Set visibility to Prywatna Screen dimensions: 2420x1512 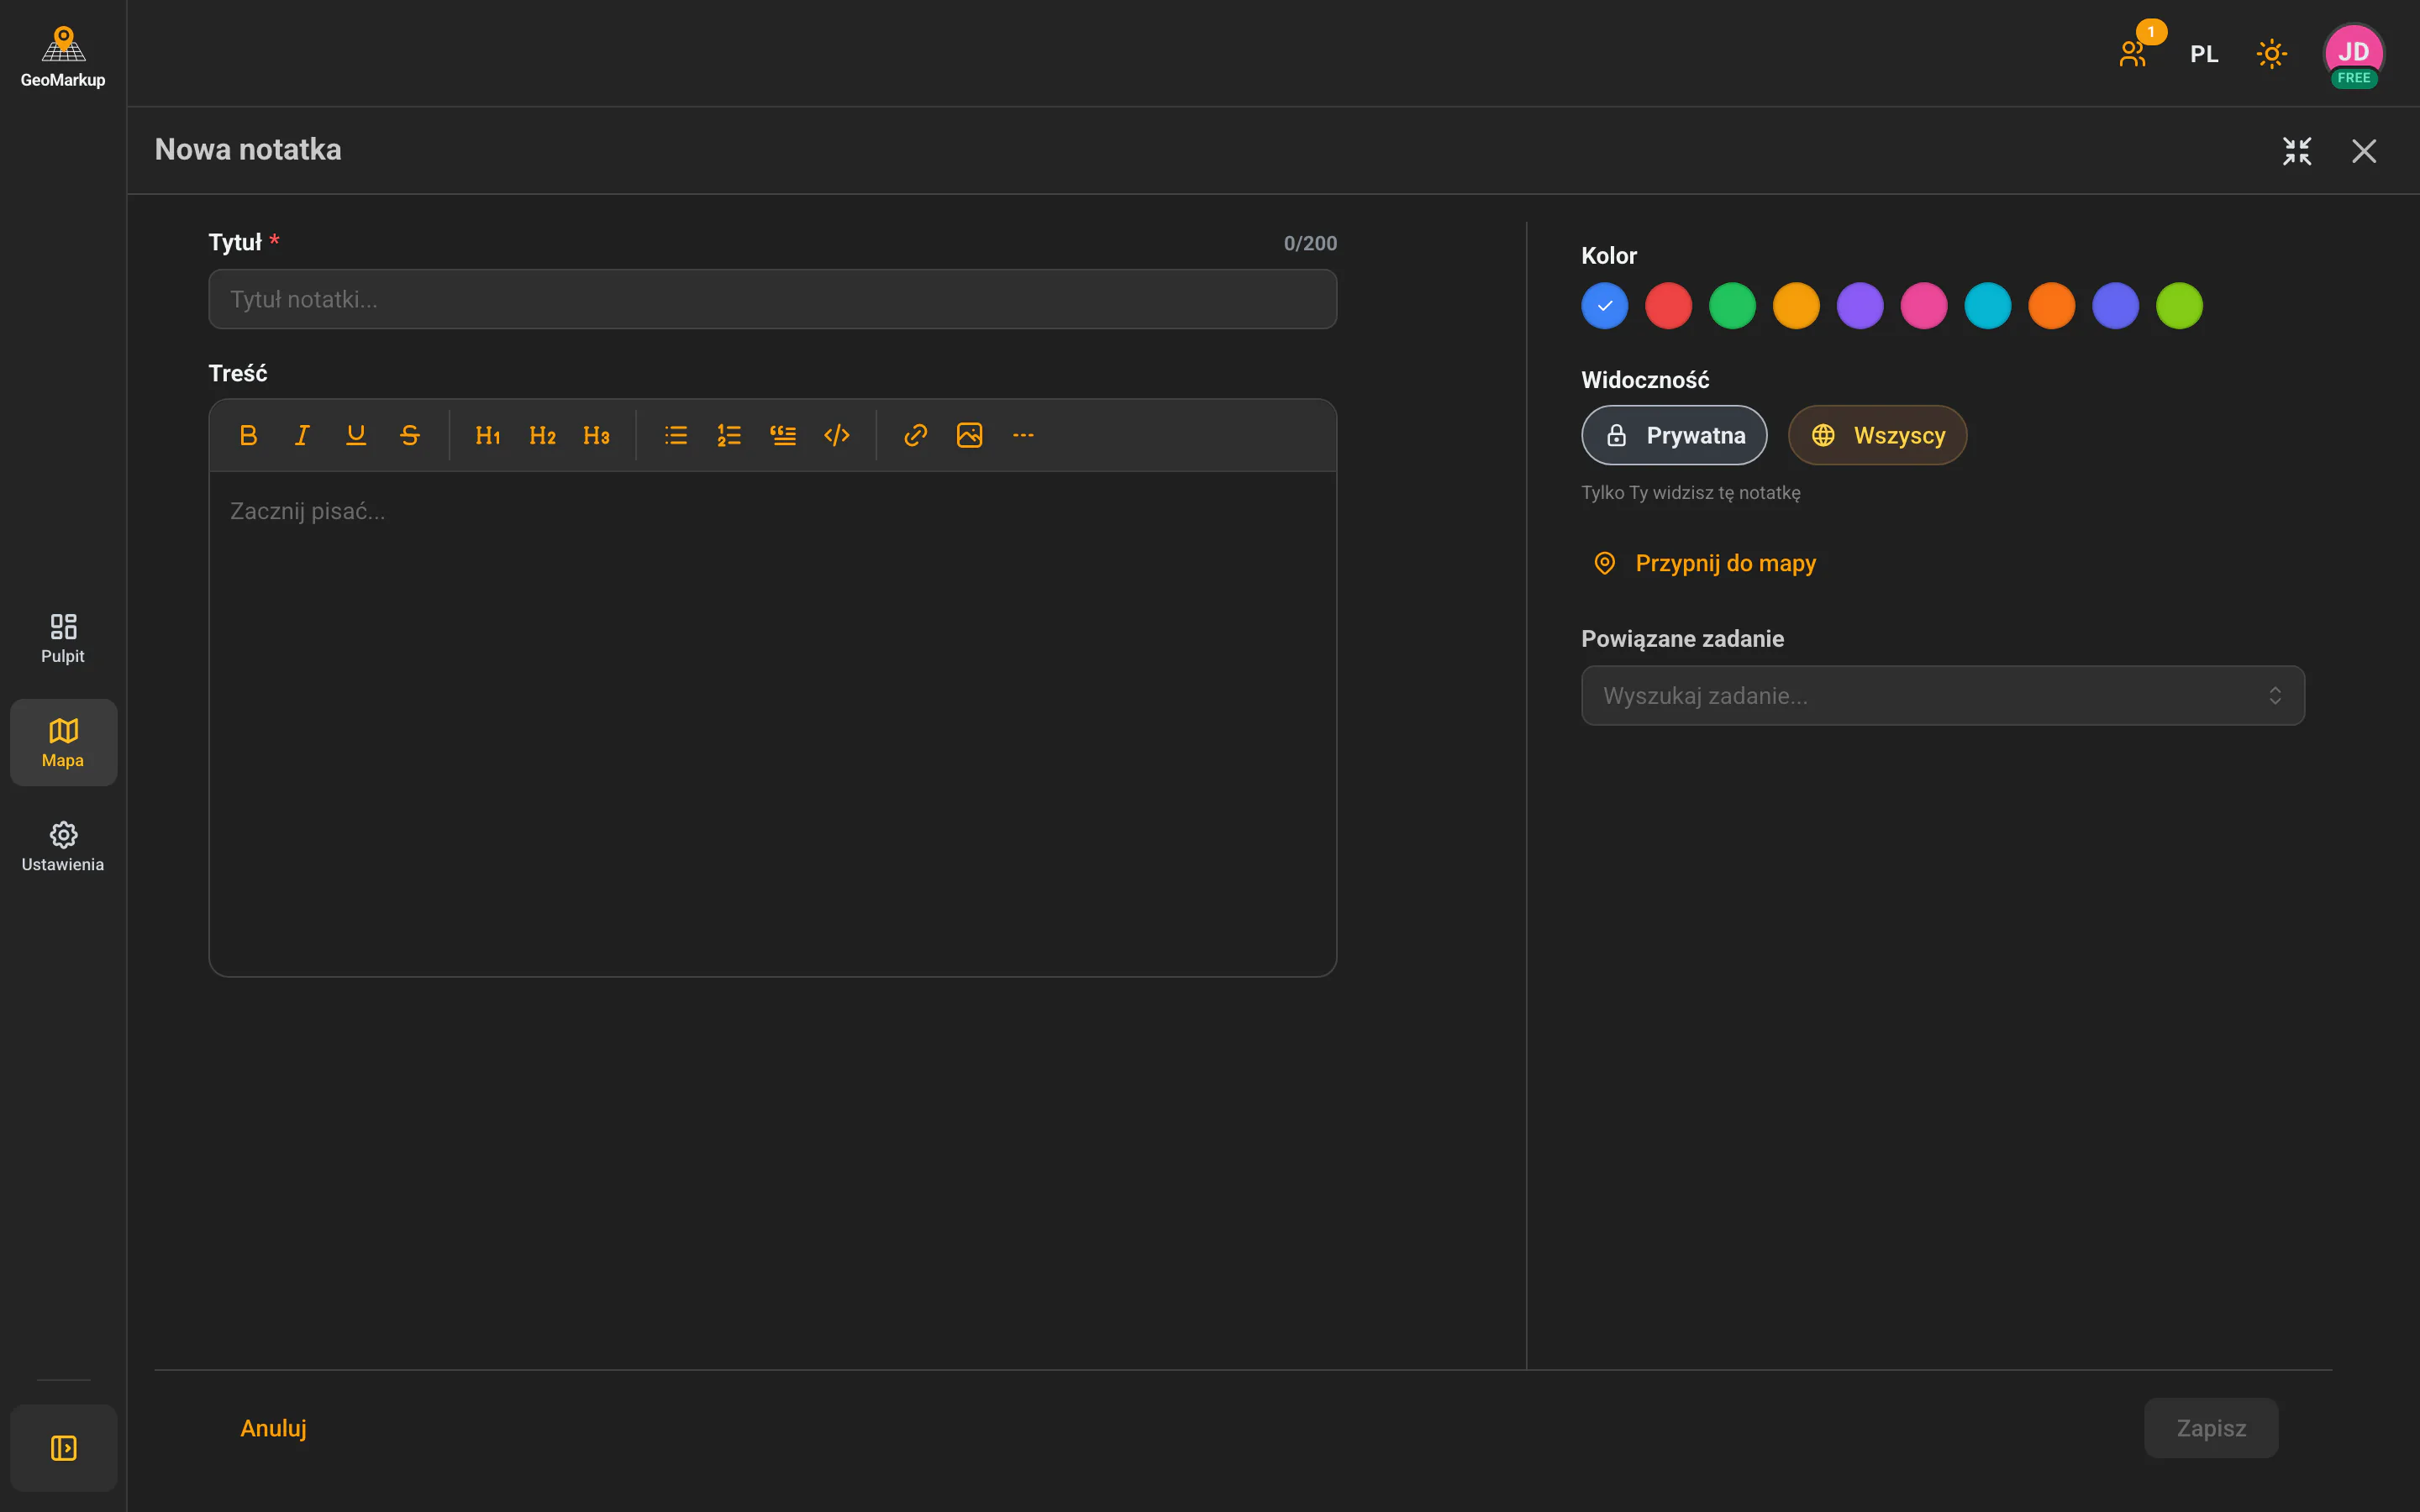click(1674, 435)
